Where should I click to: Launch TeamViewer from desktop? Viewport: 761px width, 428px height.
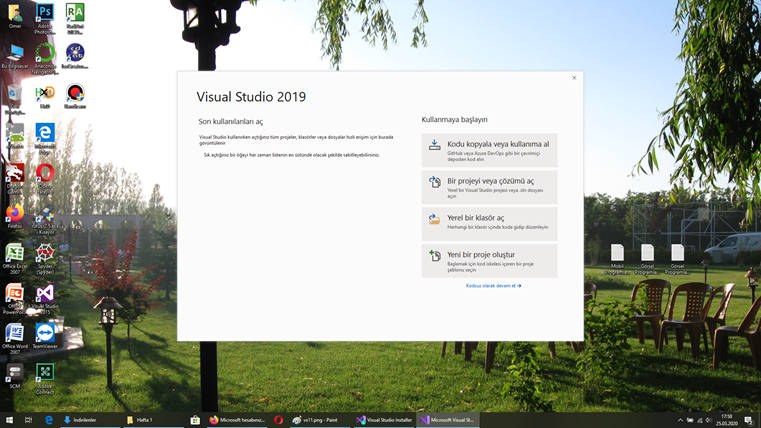pyautogui.click(x=45, y=334)
